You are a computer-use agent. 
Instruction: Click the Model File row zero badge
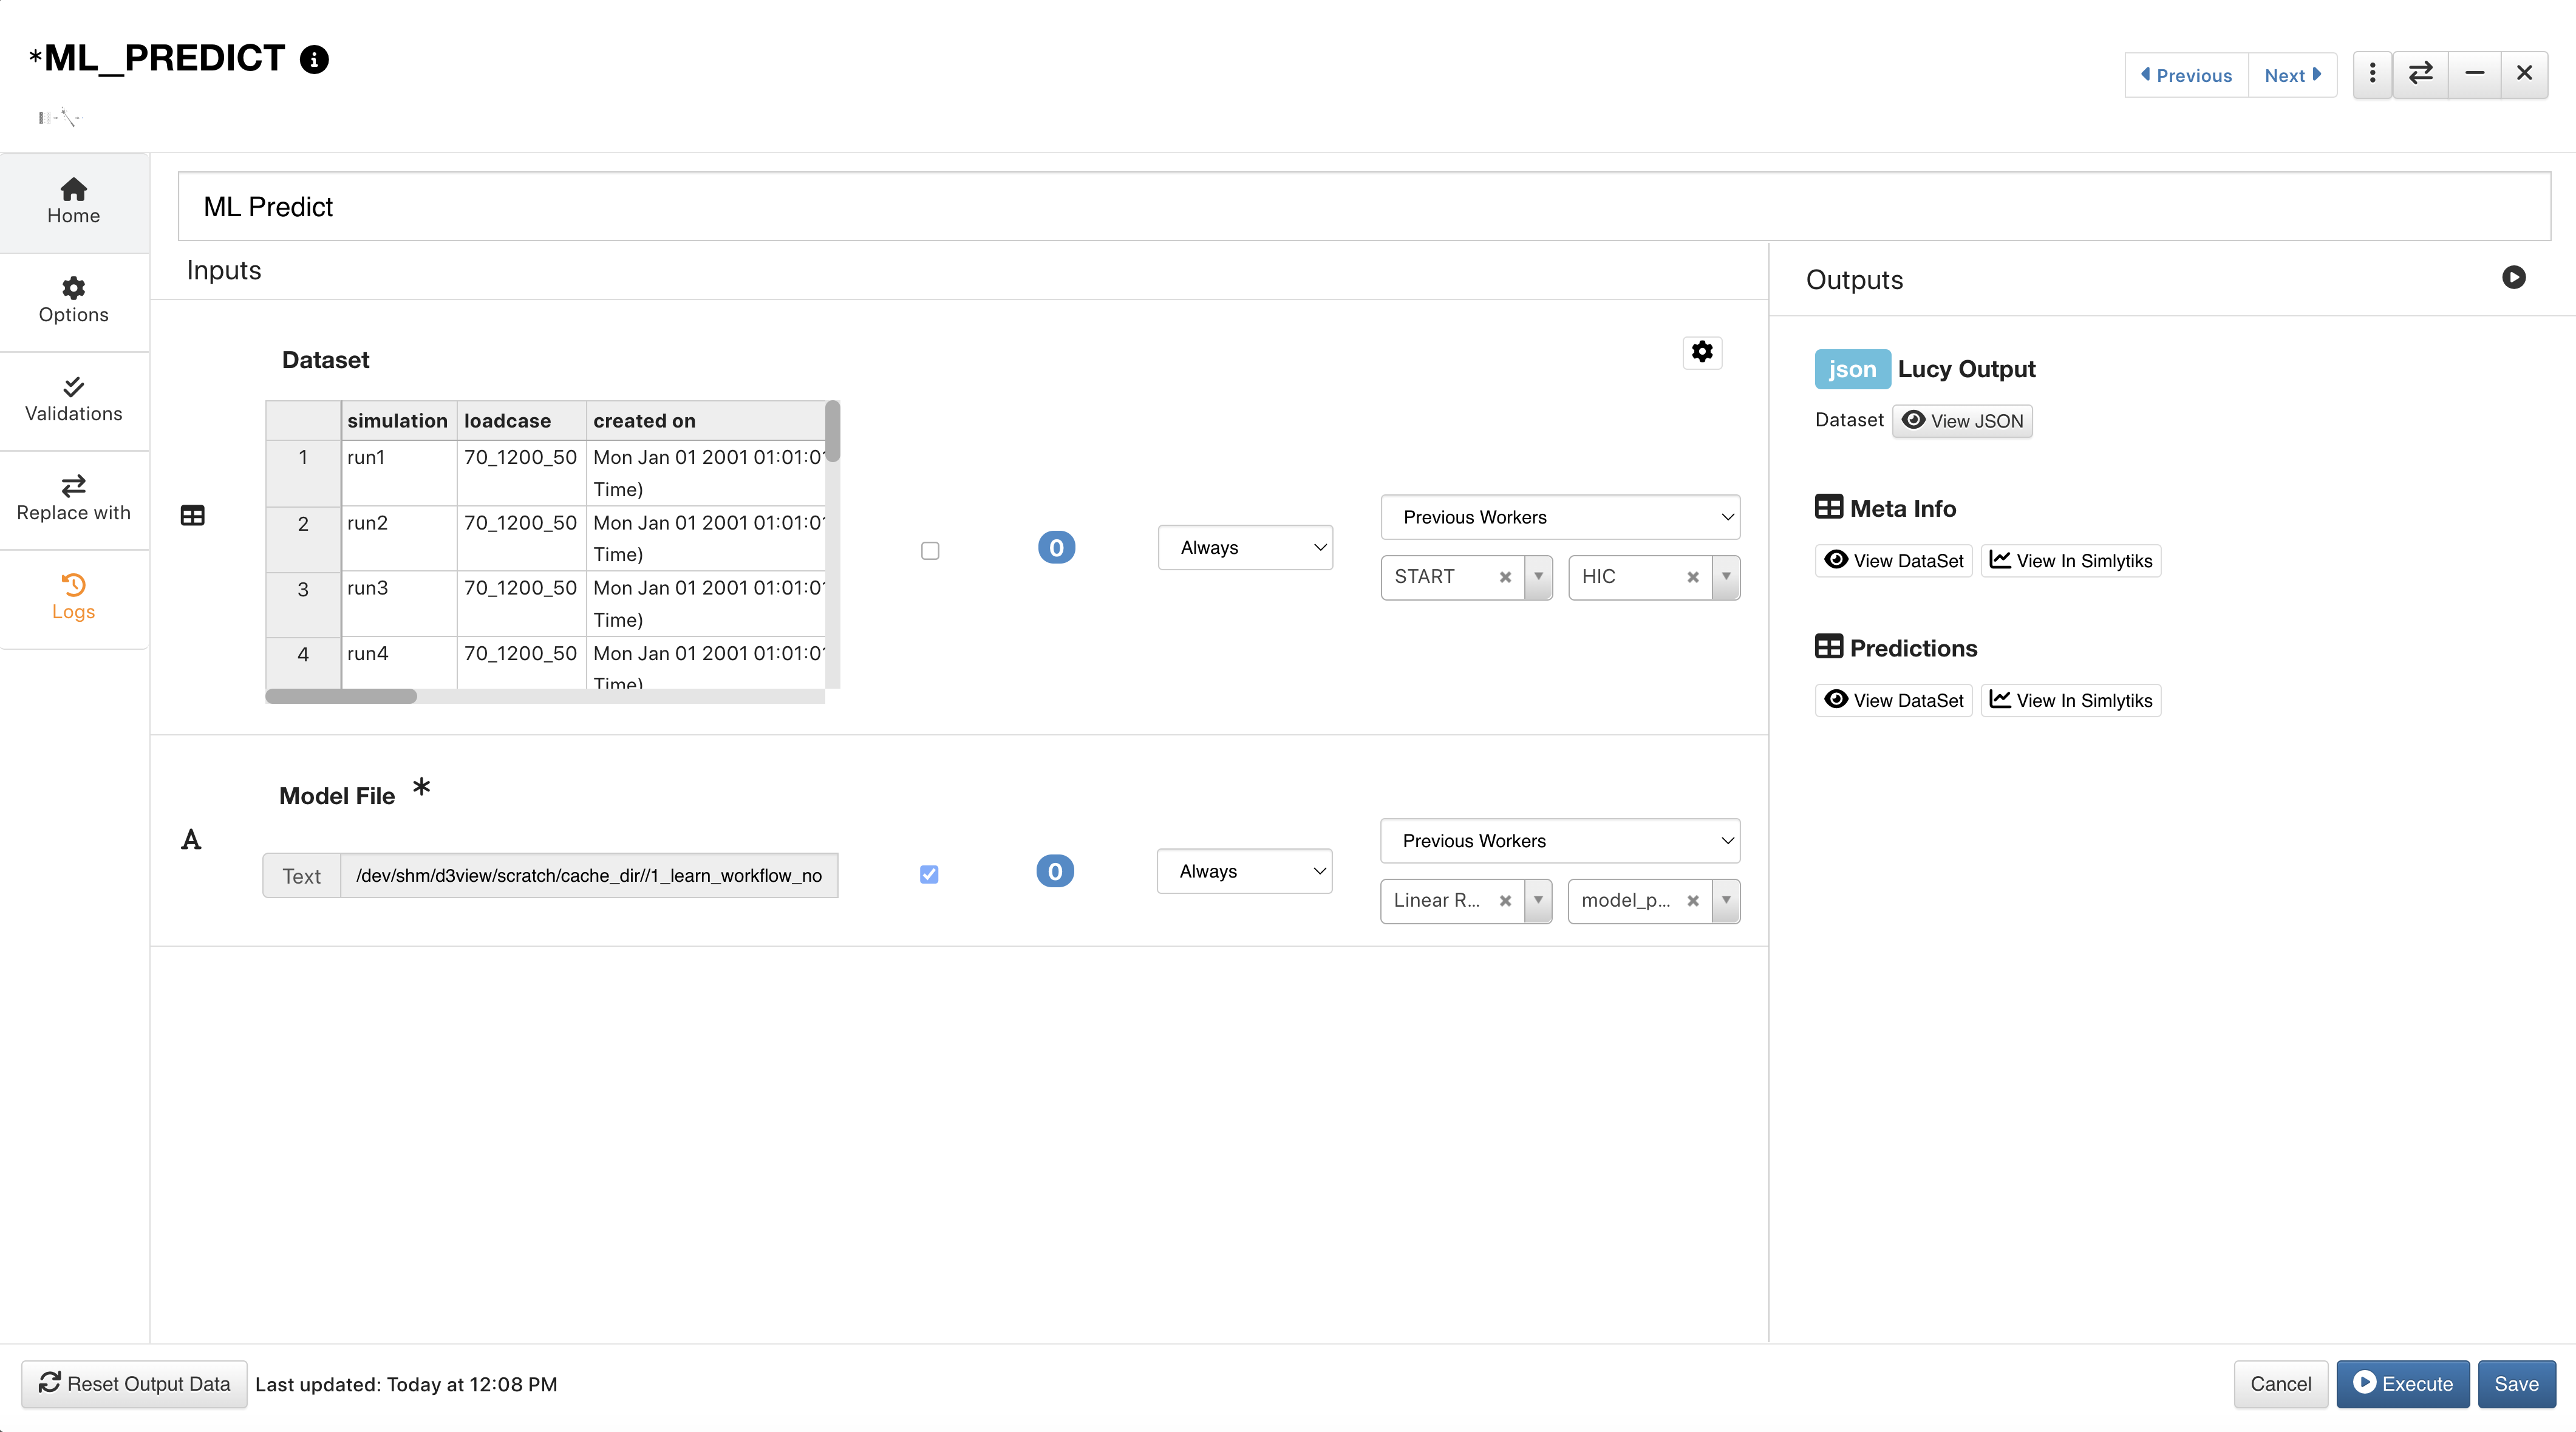(x=1055, y=872)
